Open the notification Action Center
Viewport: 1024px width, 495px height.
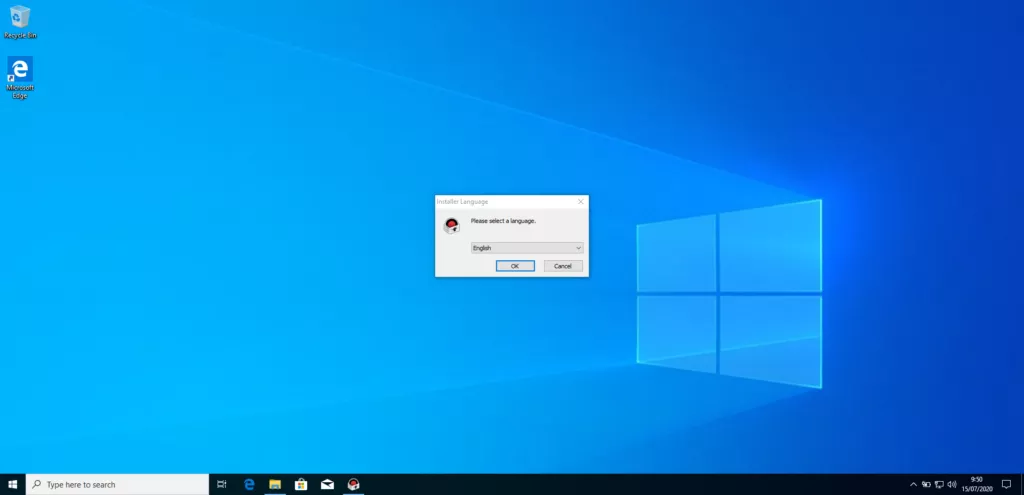coord(1006,484)
